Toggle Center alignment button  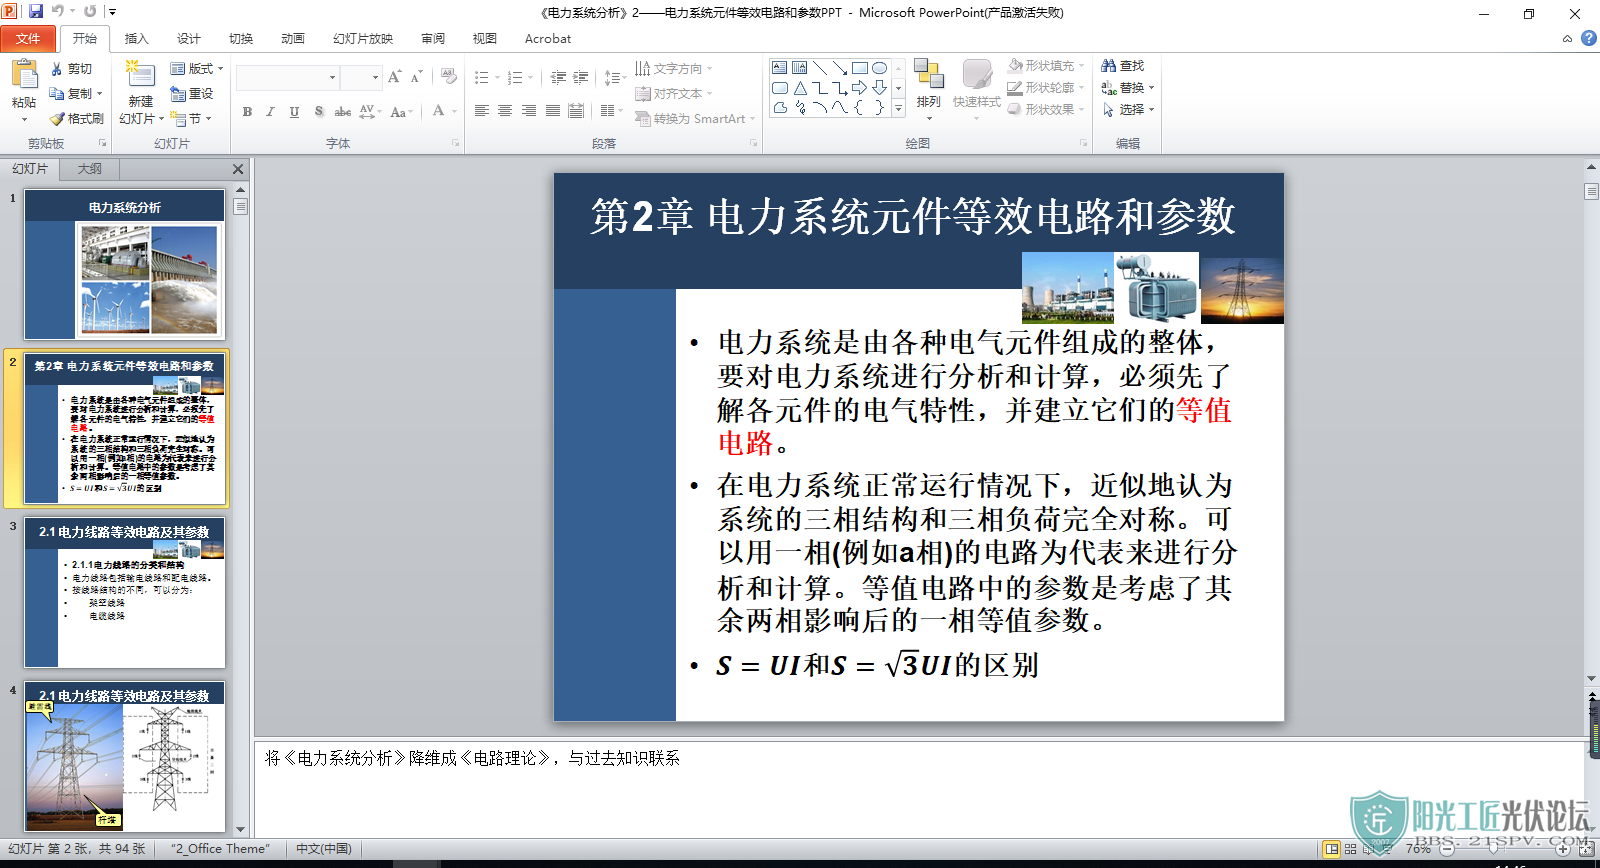(505, 111)
